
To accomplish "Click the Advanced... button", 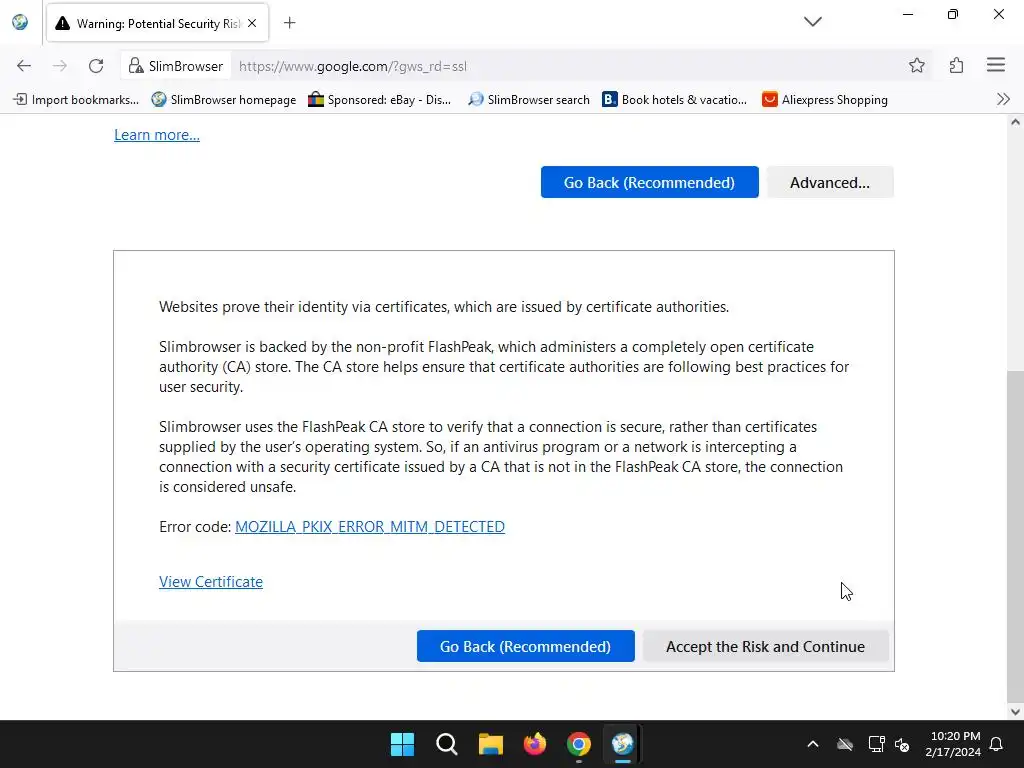I will (x=829, y=182).
